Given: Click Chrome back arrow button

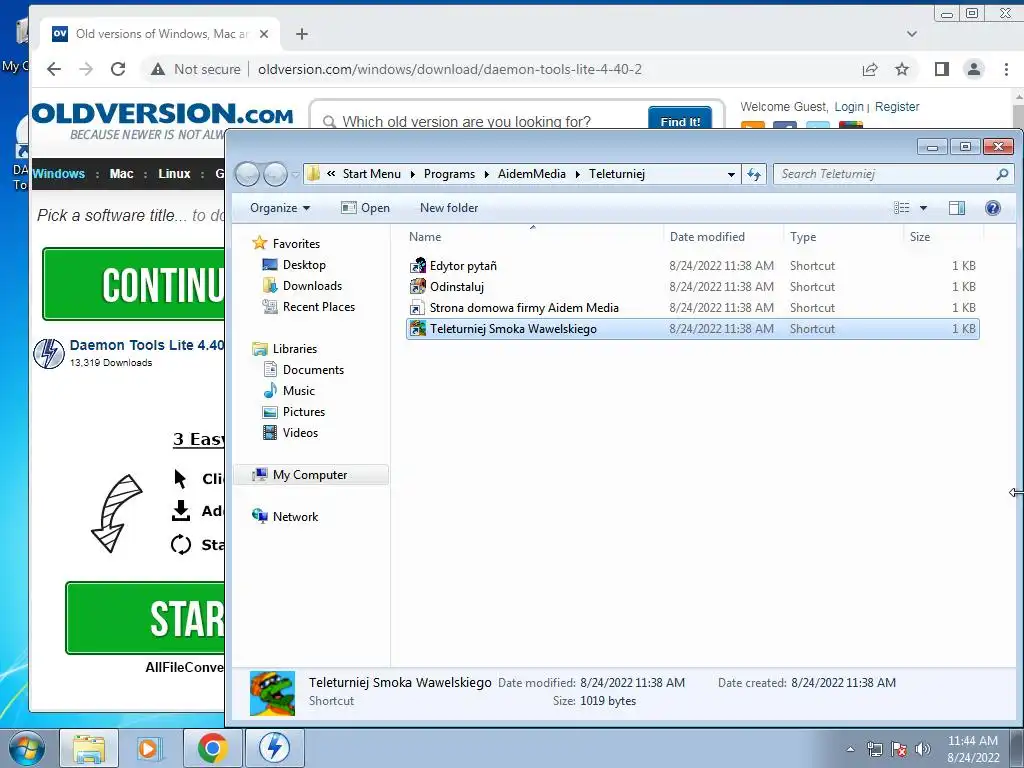Looking at the screenshot, I should [54, 69].
